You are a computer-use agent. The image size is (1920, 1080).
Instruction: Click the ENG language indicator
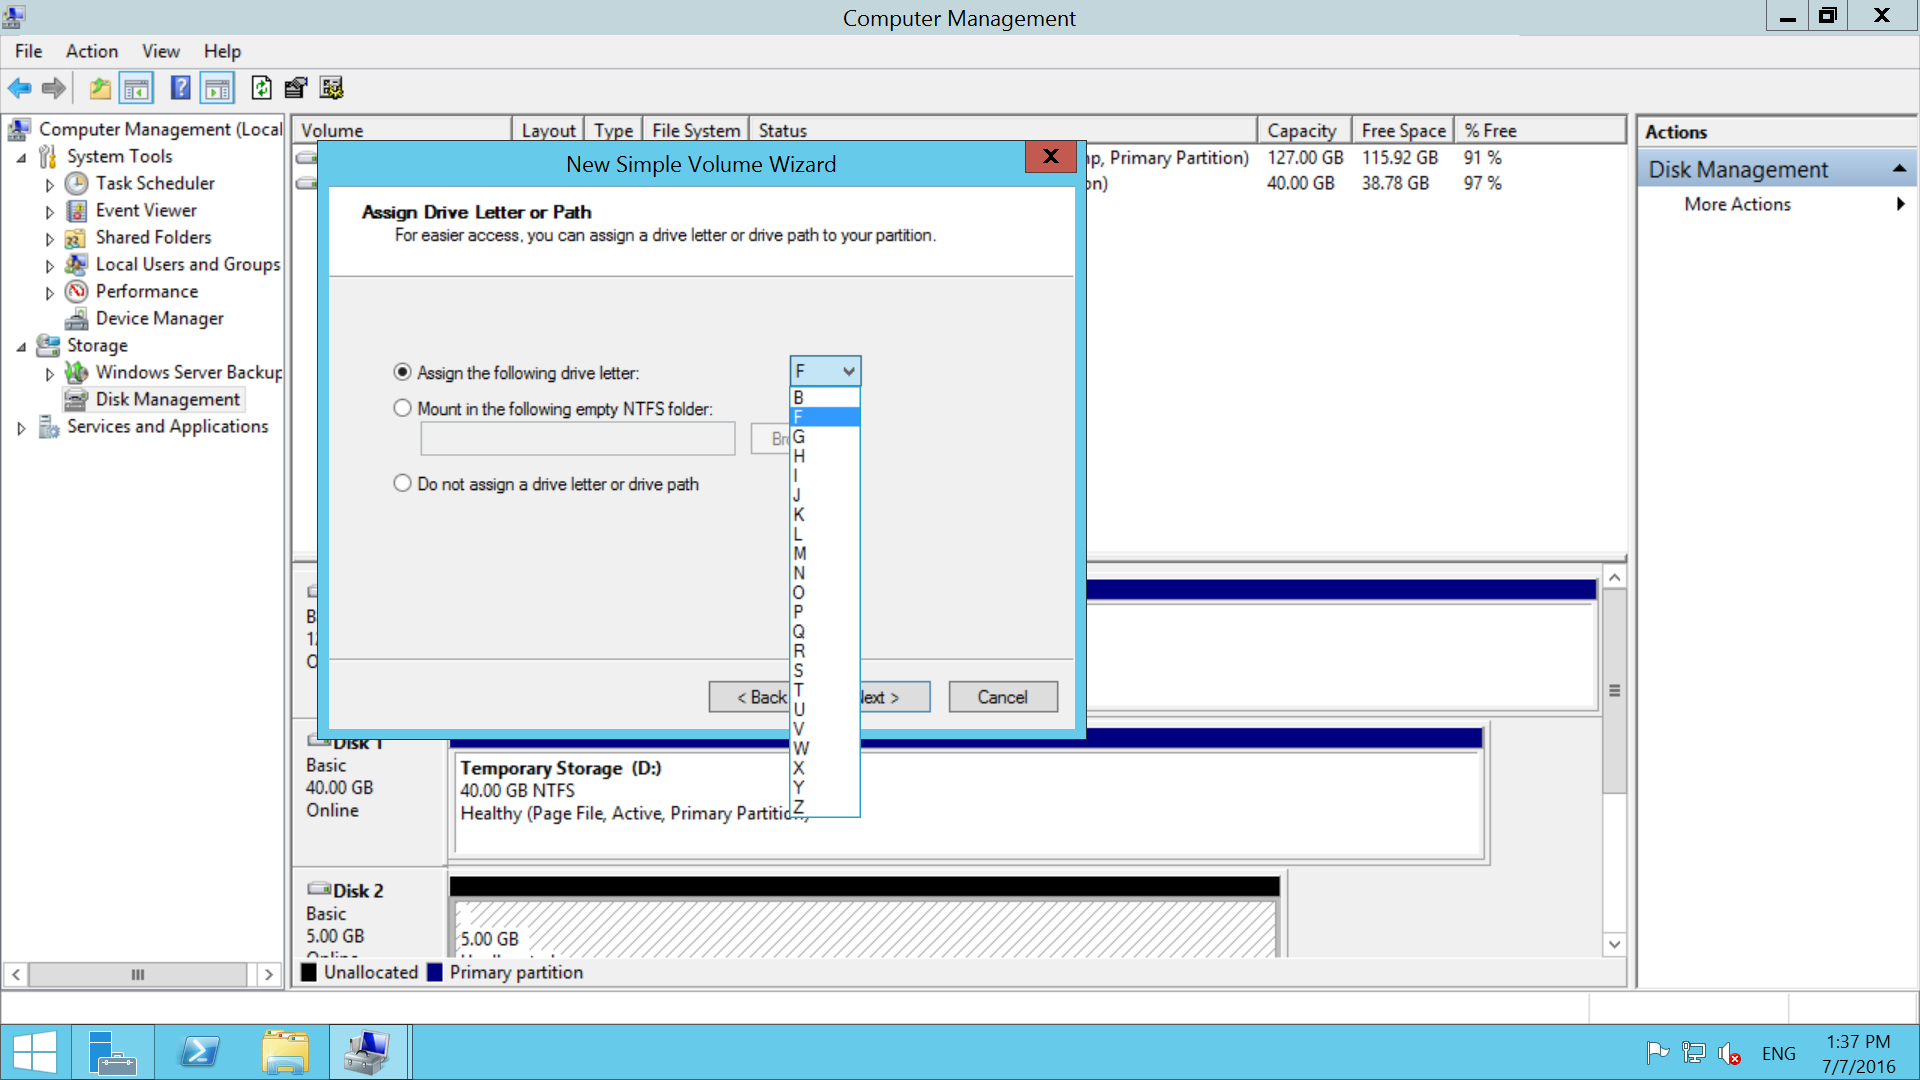pos(1779,1053)
